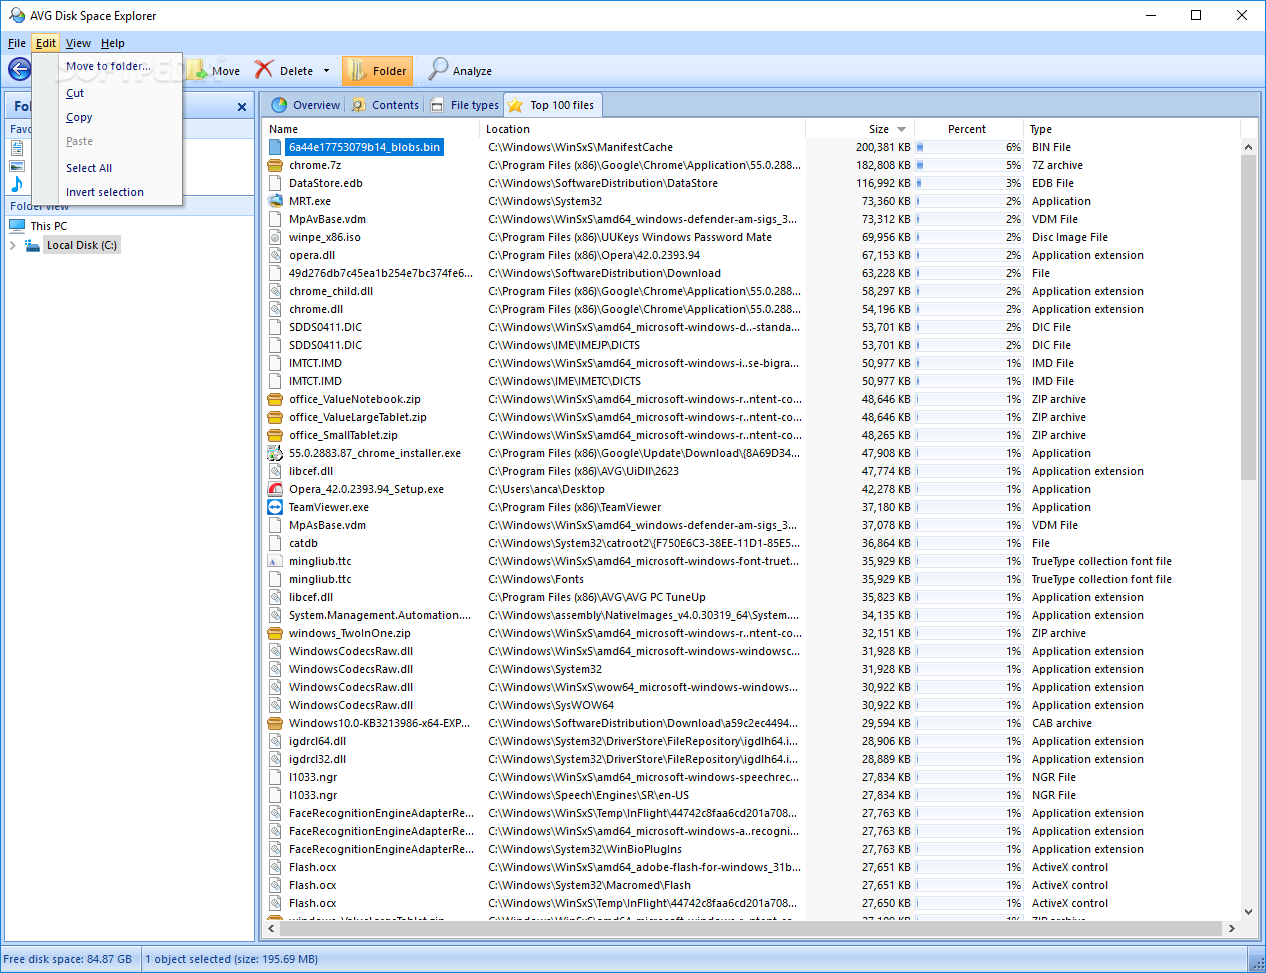
Task: Click the Free disk space status text
Action: pyautogui.click(x=68, y=959)
